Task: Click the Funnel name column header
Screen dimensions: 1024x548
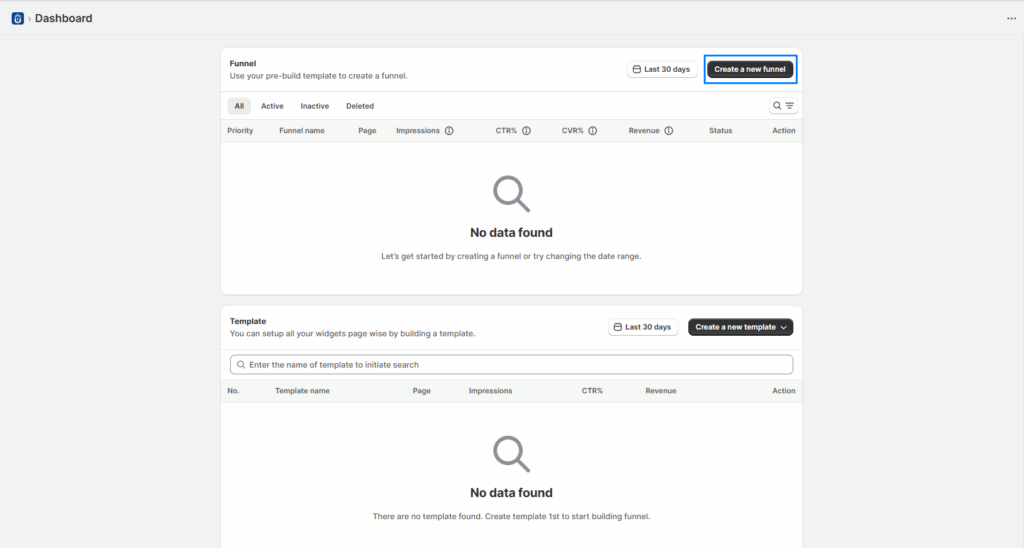Action: click(301, 131)
